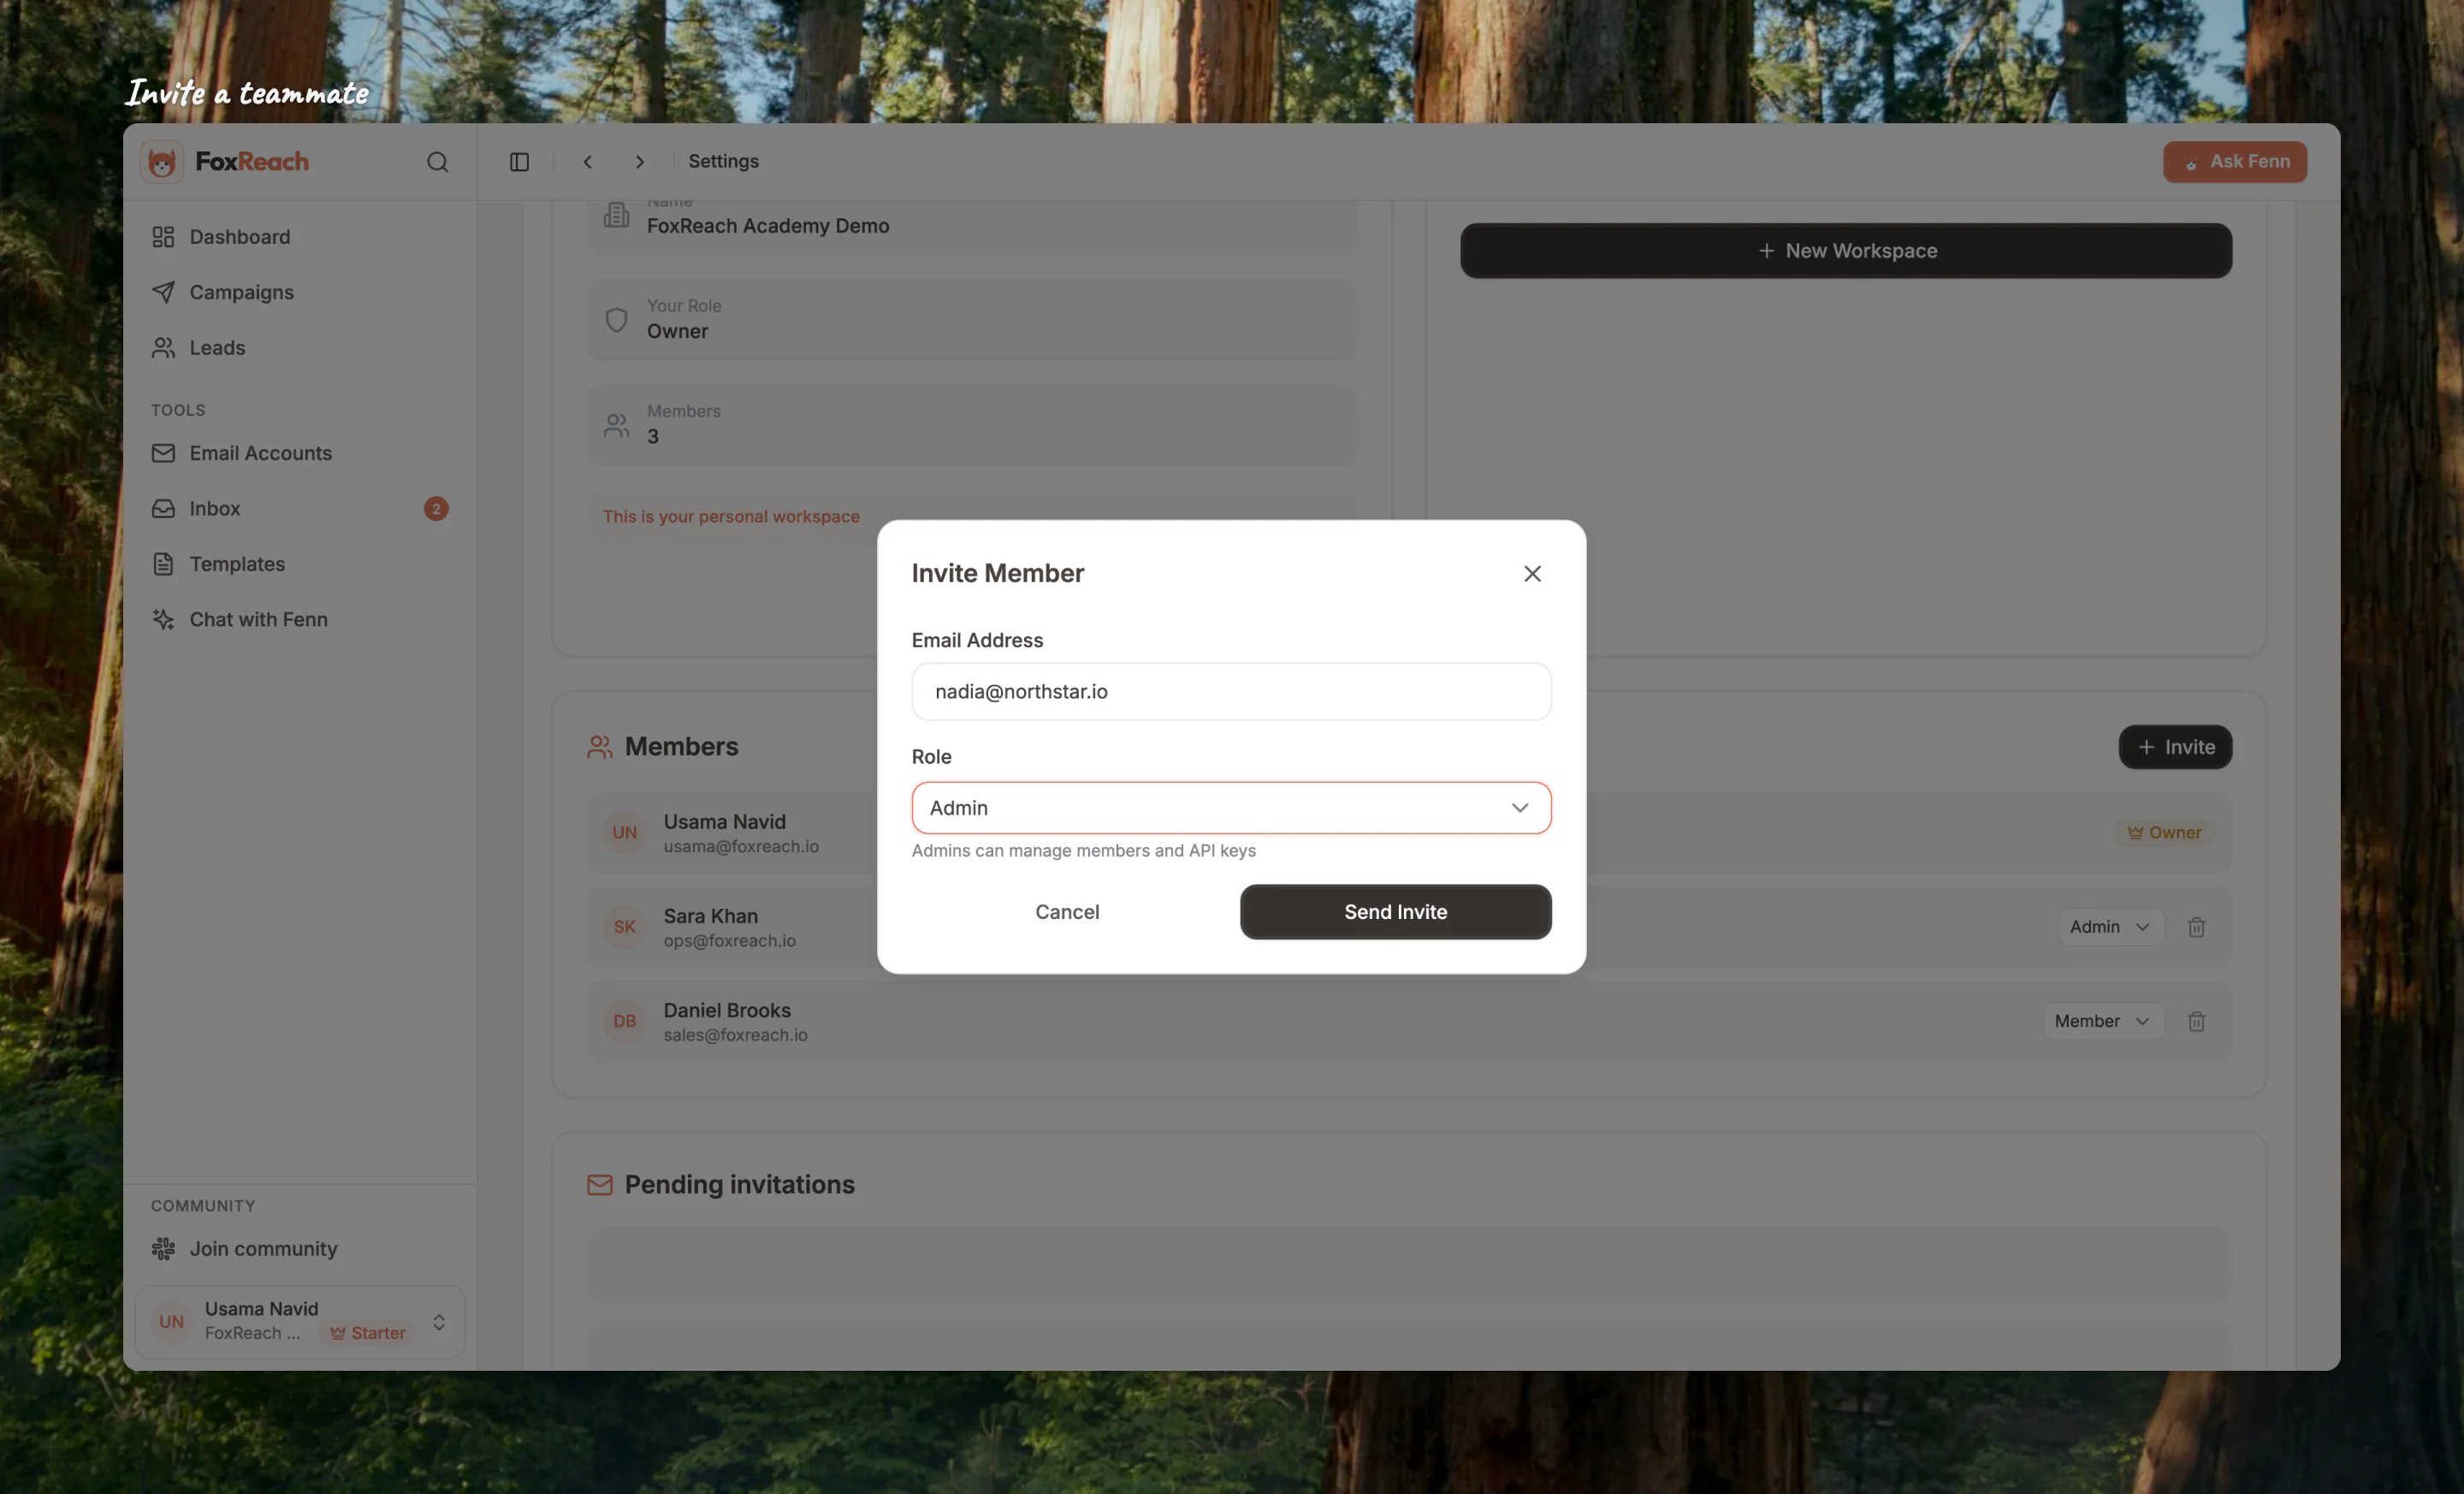Viewport: 2464px width, 1494px height.
Task: Delete Sara Khan with the trash icon
Action: (x=2196, y=927)
